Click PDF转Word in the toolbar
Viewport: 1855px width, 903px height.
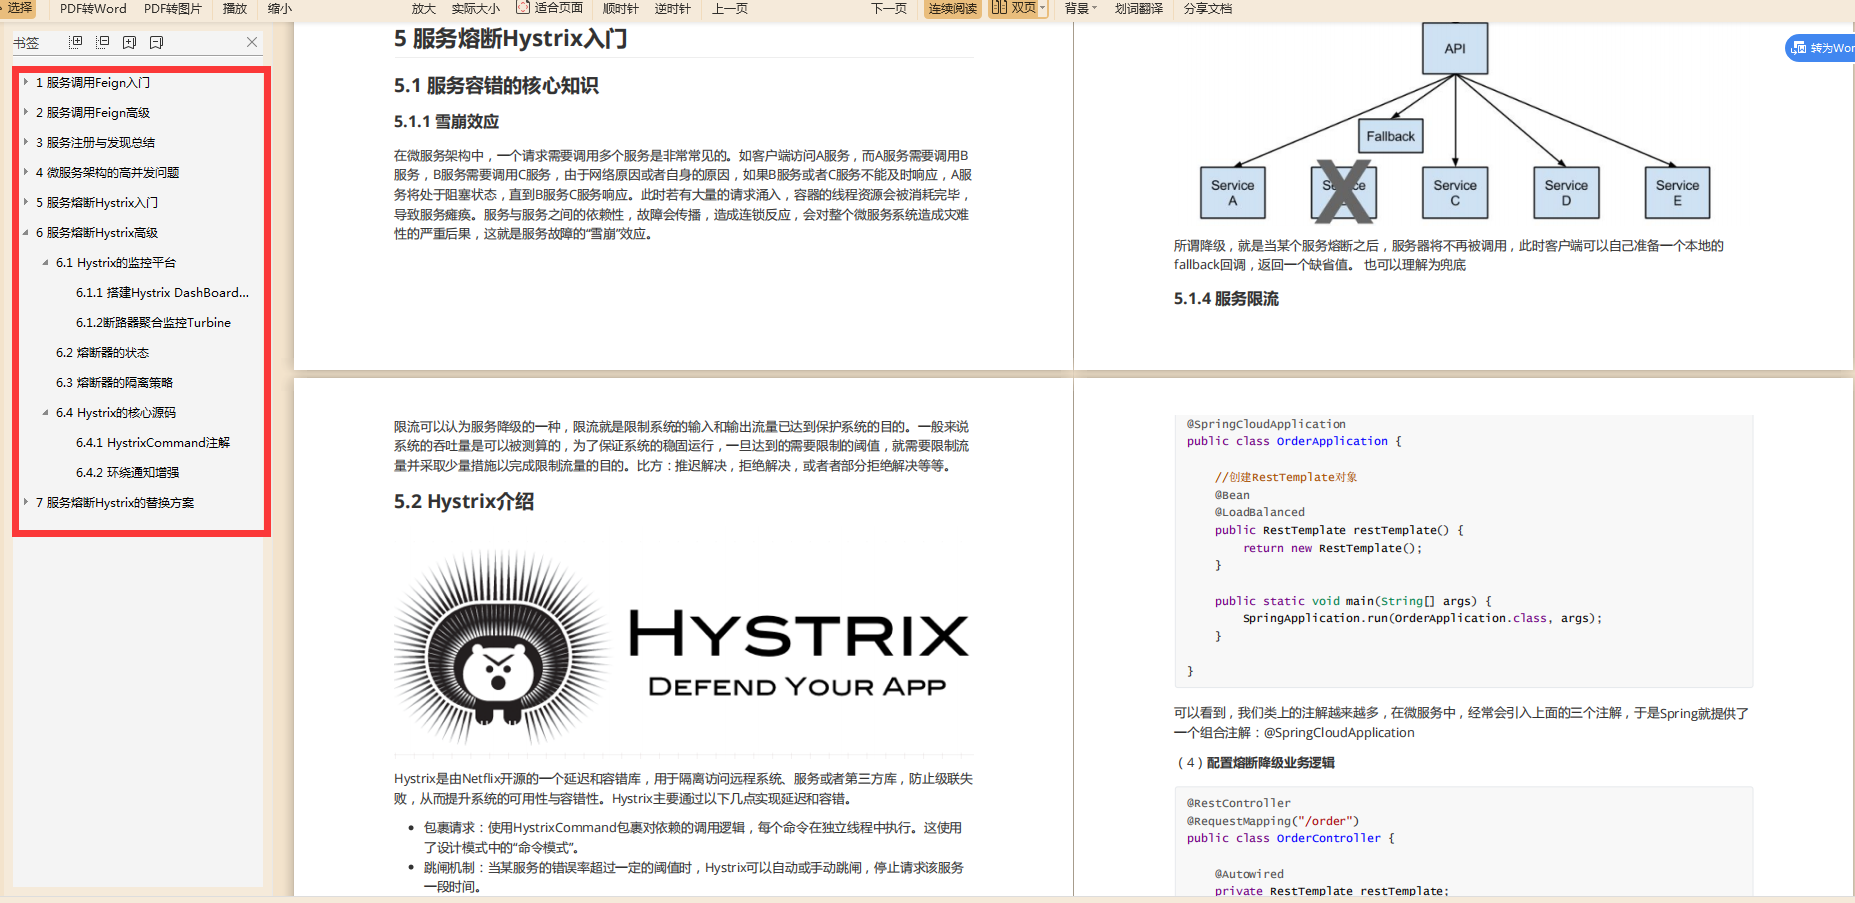pos(93,9)
